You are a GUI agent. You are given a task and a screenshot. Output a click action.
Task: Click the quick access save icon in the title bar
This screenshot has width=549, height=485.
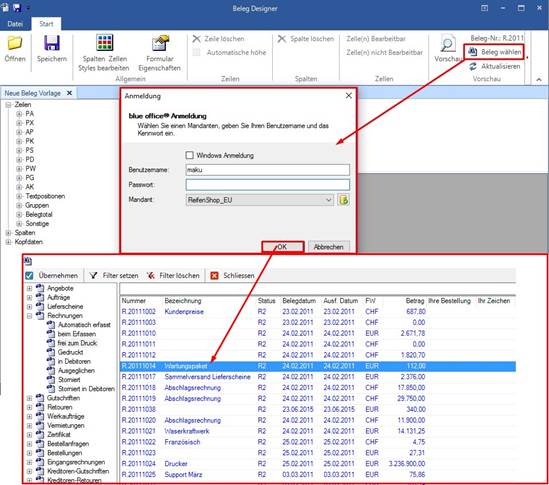pyautogui.click(x=16, y=7)
